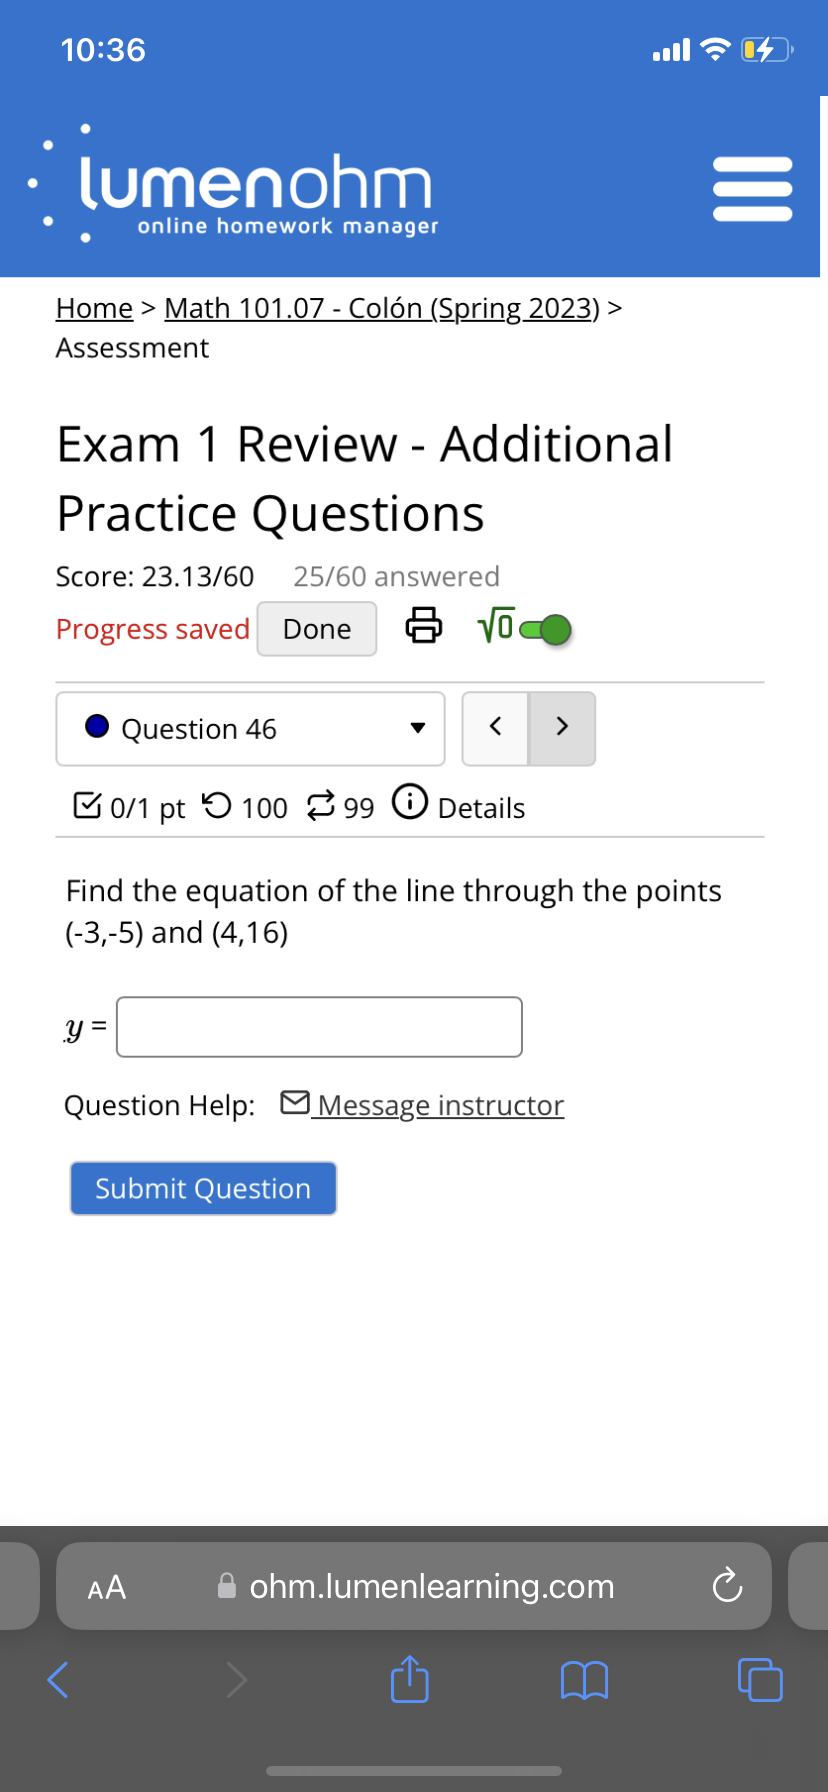828x1792 pixels.
Task: Open the hamburger navigation menu
Action: pos(752,186)
